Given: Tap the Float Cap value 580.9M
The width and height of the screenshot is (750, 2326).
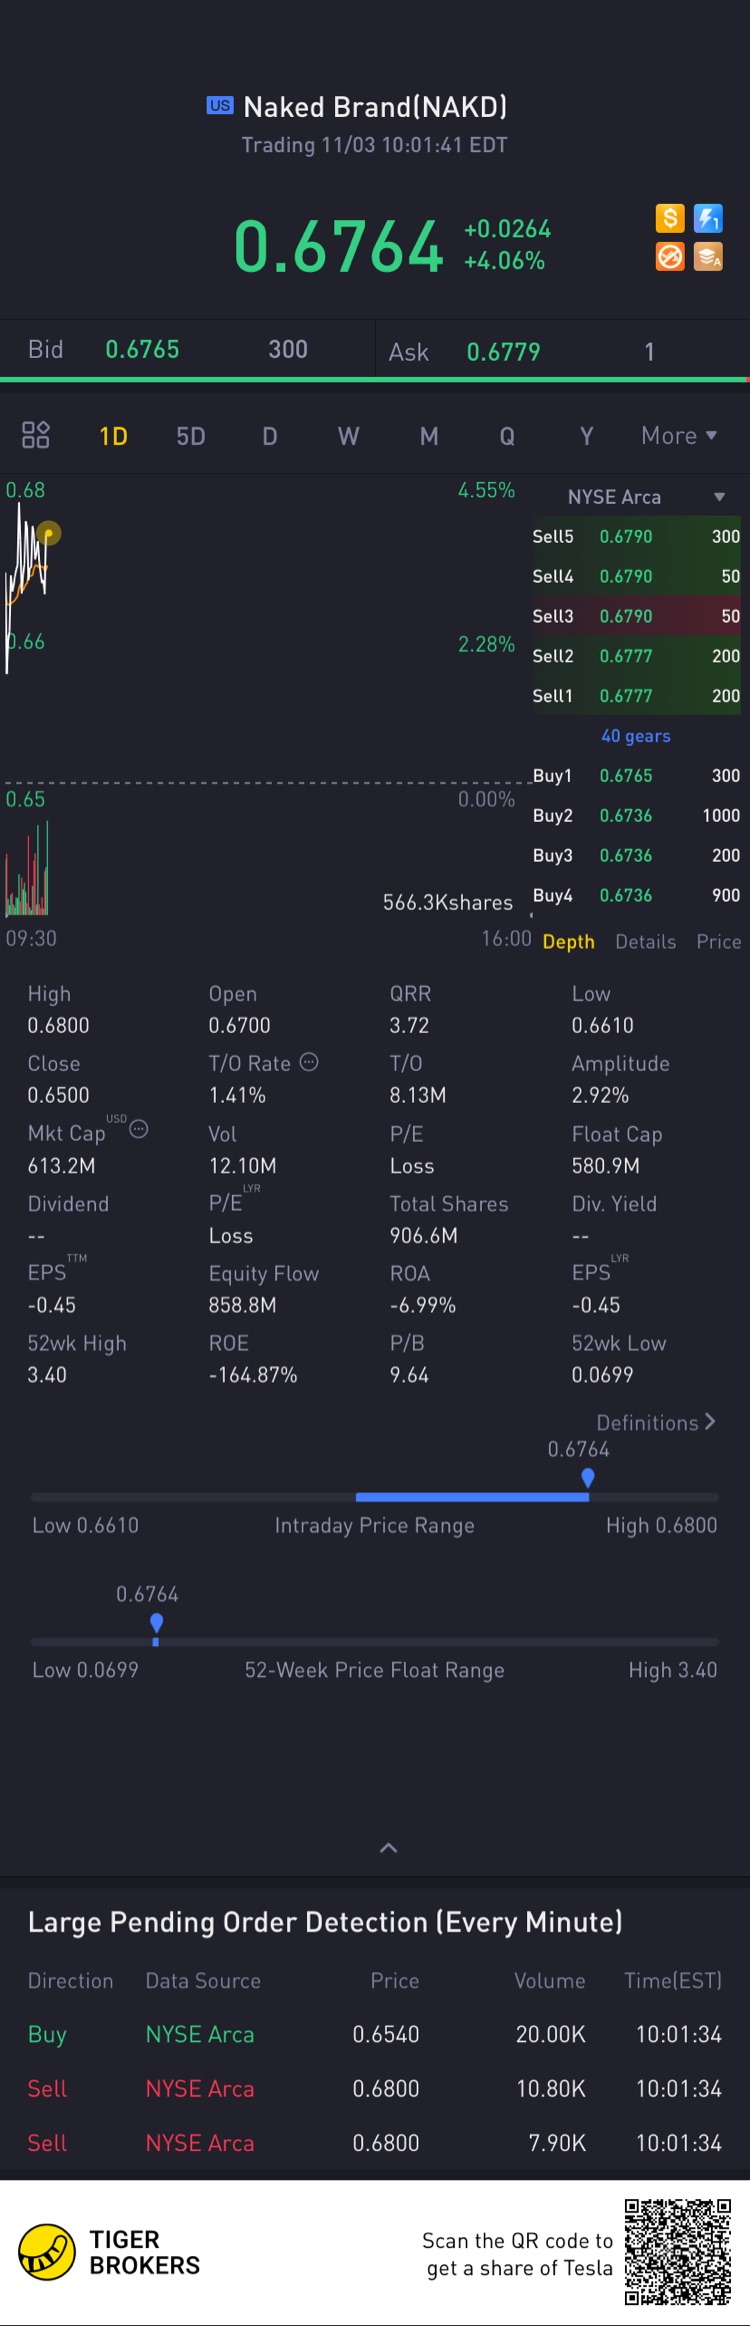Looking at the screenshot, I should [x=605, y=1165].
